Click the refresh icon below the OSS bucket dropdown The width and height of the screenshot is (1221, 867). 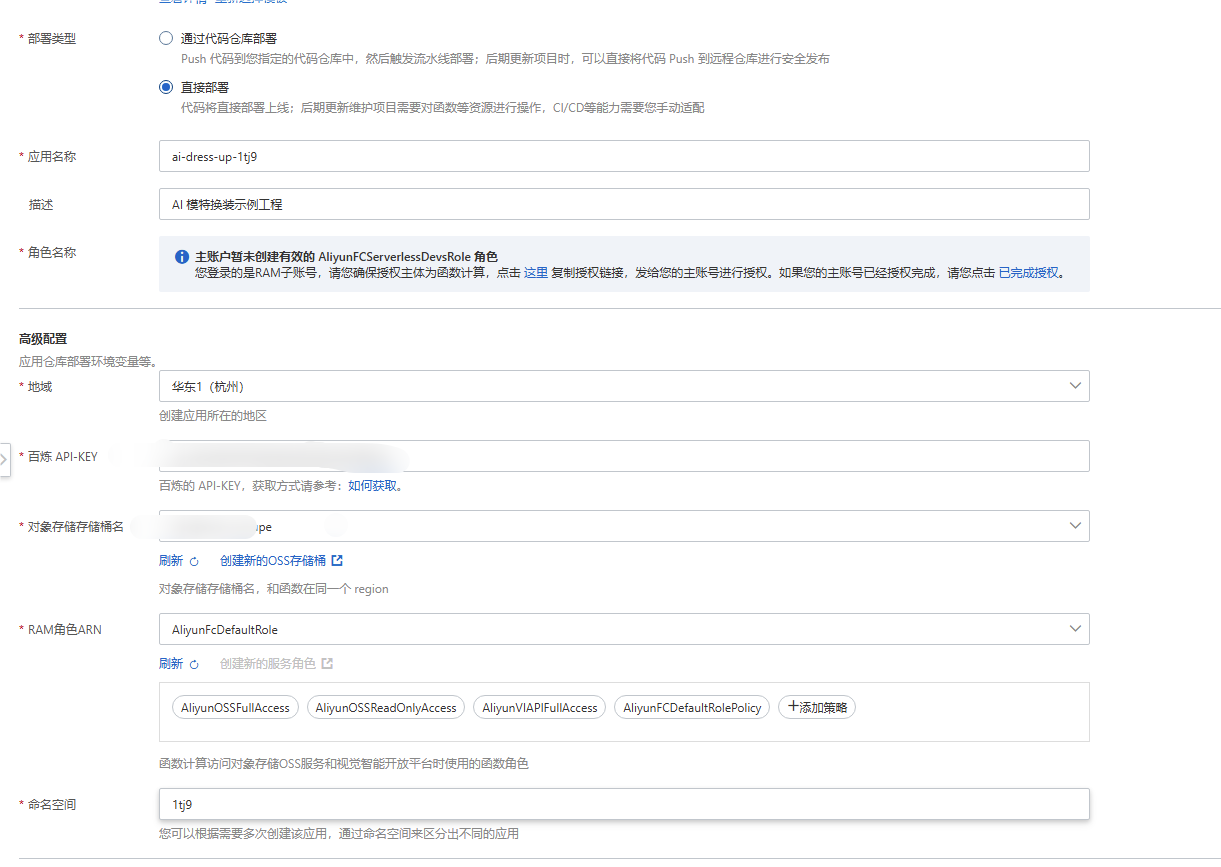tap(194, 560)
